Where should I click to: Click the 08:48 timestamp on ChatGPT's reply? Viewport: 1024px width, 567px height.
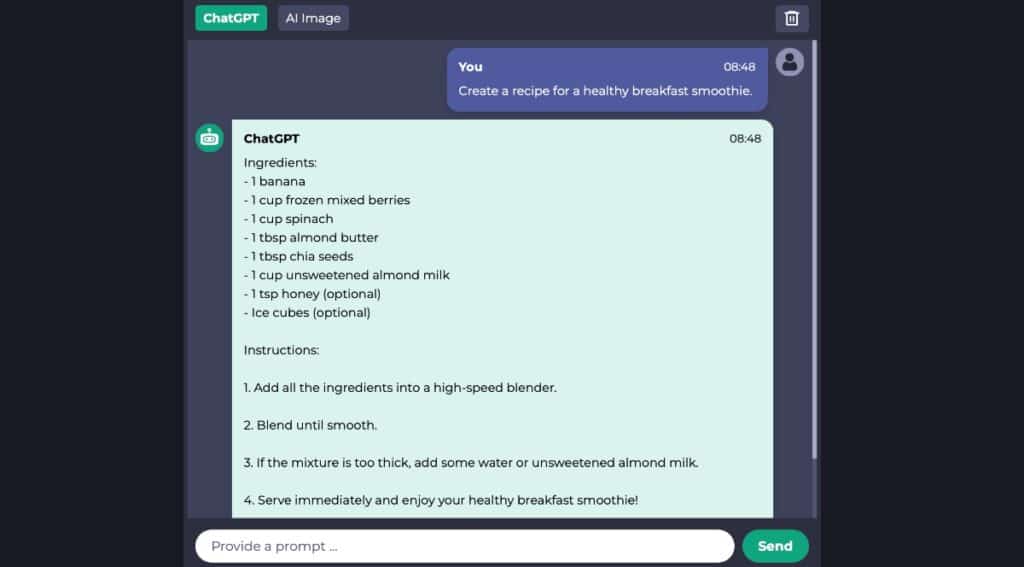(x=745, y=138)
